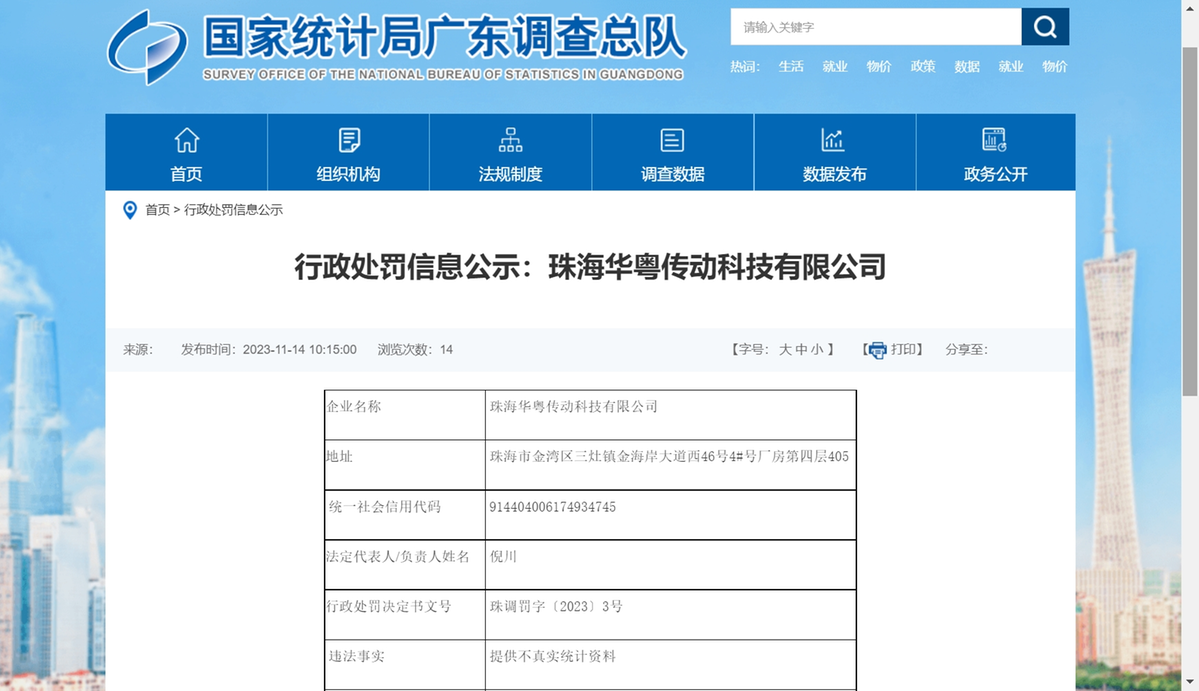The height and width of the screenshot is (691, 1199).
Task: Click the scrollbar down arrow
Action: [1190, 682]
